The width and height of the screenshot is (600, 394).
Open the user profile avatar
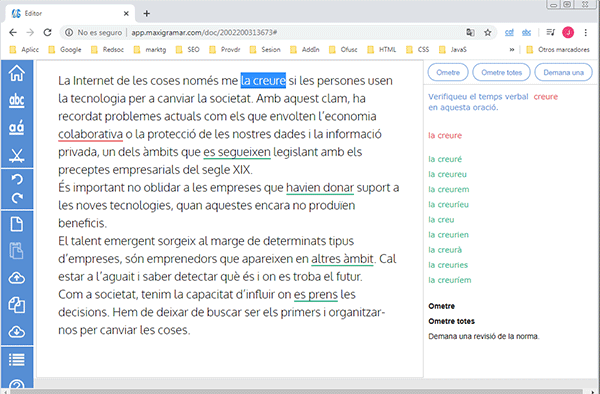click(x=568, y=33)
